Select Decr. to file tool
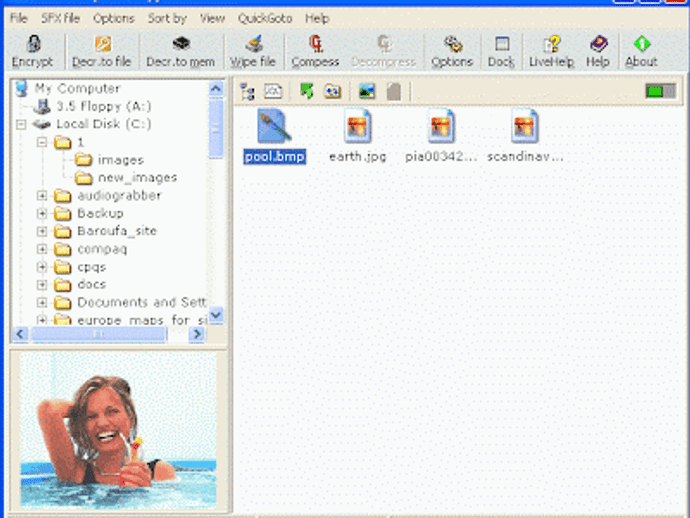The image size is (690, 518). [x=102, y=51]
